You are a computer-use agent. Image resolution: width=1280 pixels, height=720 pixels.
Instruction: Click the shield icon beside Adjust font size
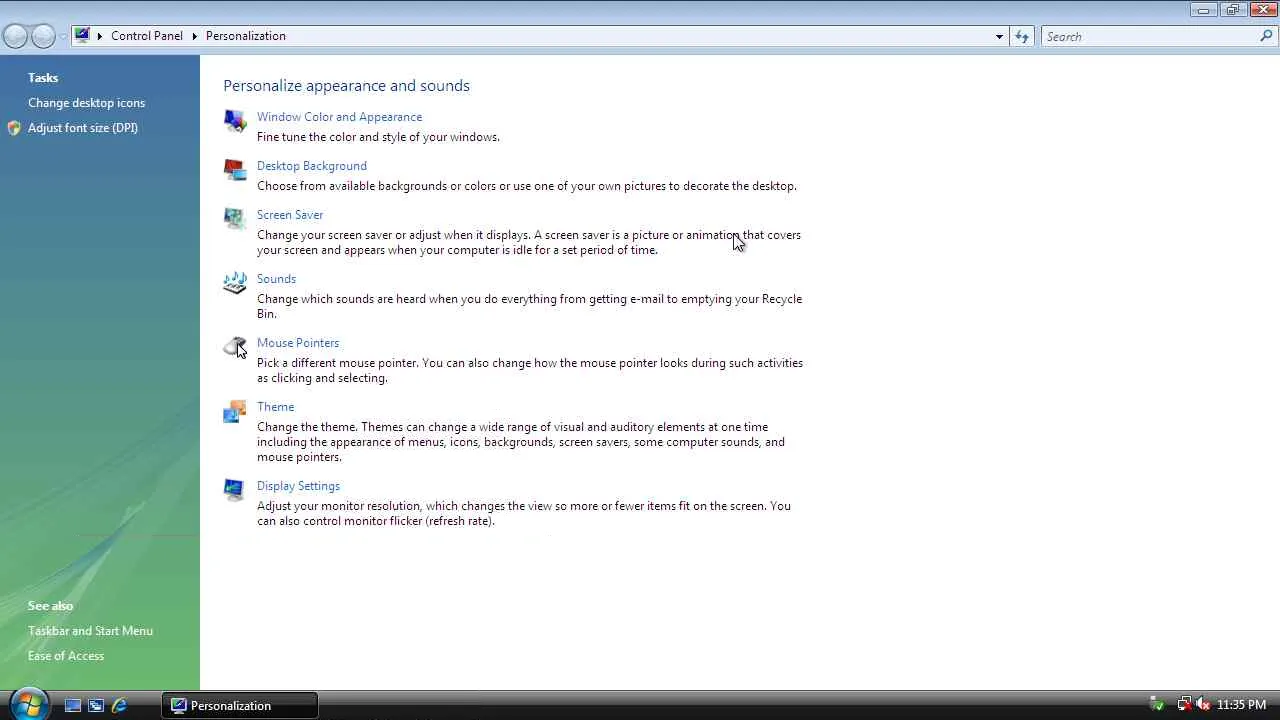[x=14, y=128]
